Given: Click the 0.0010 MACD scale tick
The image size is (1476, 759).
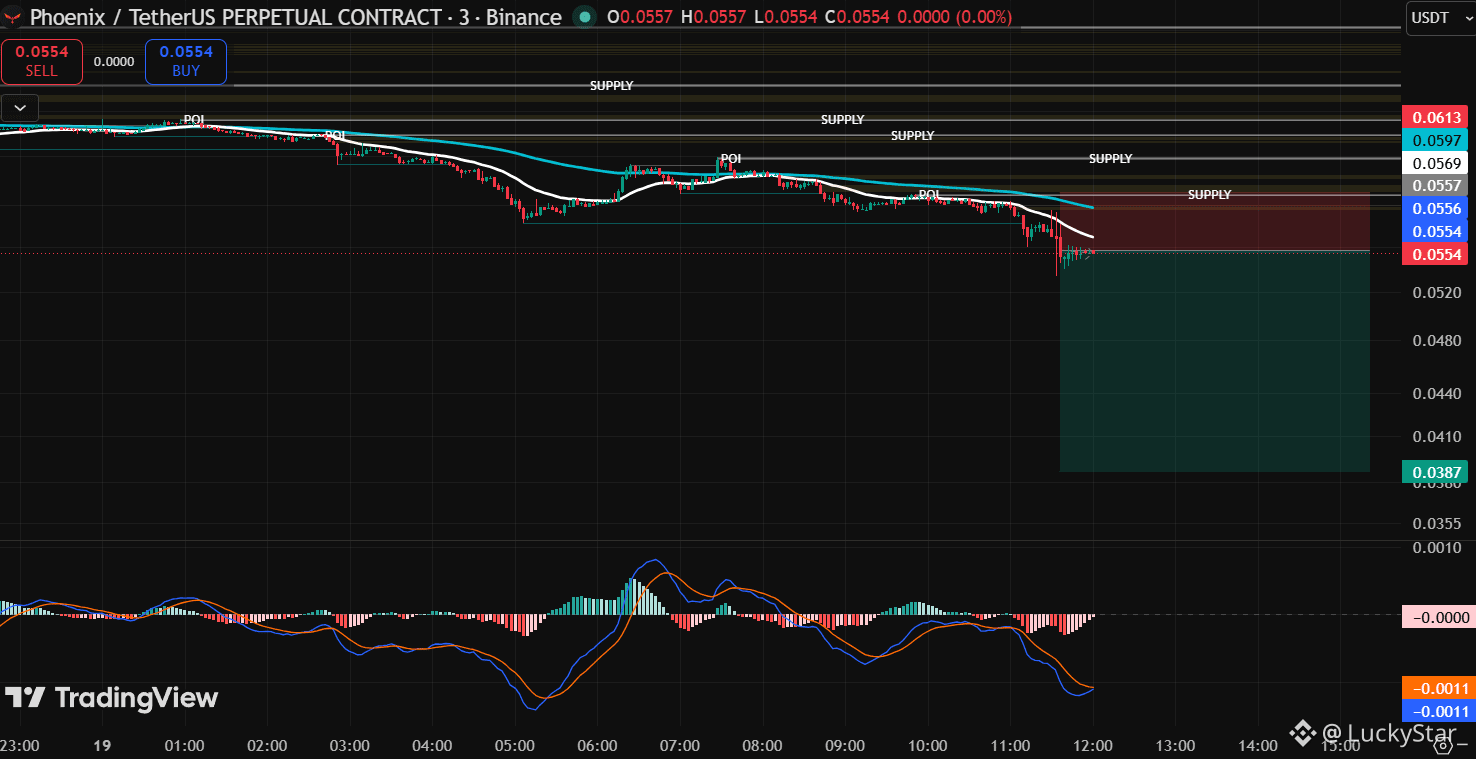Looking at the screenshot, I should click(1437, 547).
